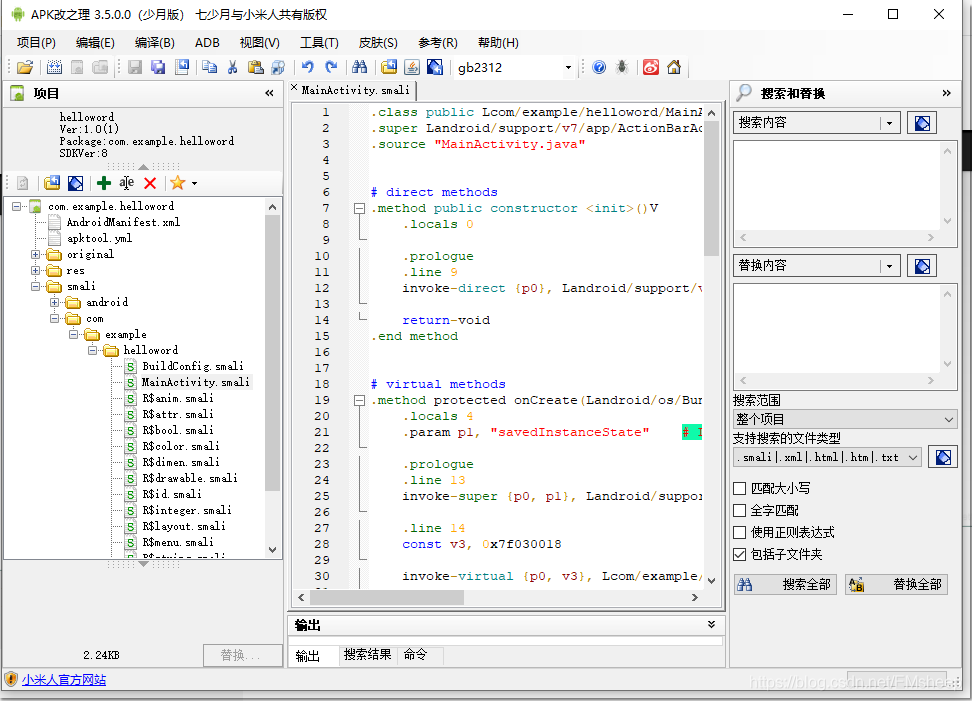The image size is (972, 701).
Task: Click the blue-arrow icon after Java cup
Action: 435,67
